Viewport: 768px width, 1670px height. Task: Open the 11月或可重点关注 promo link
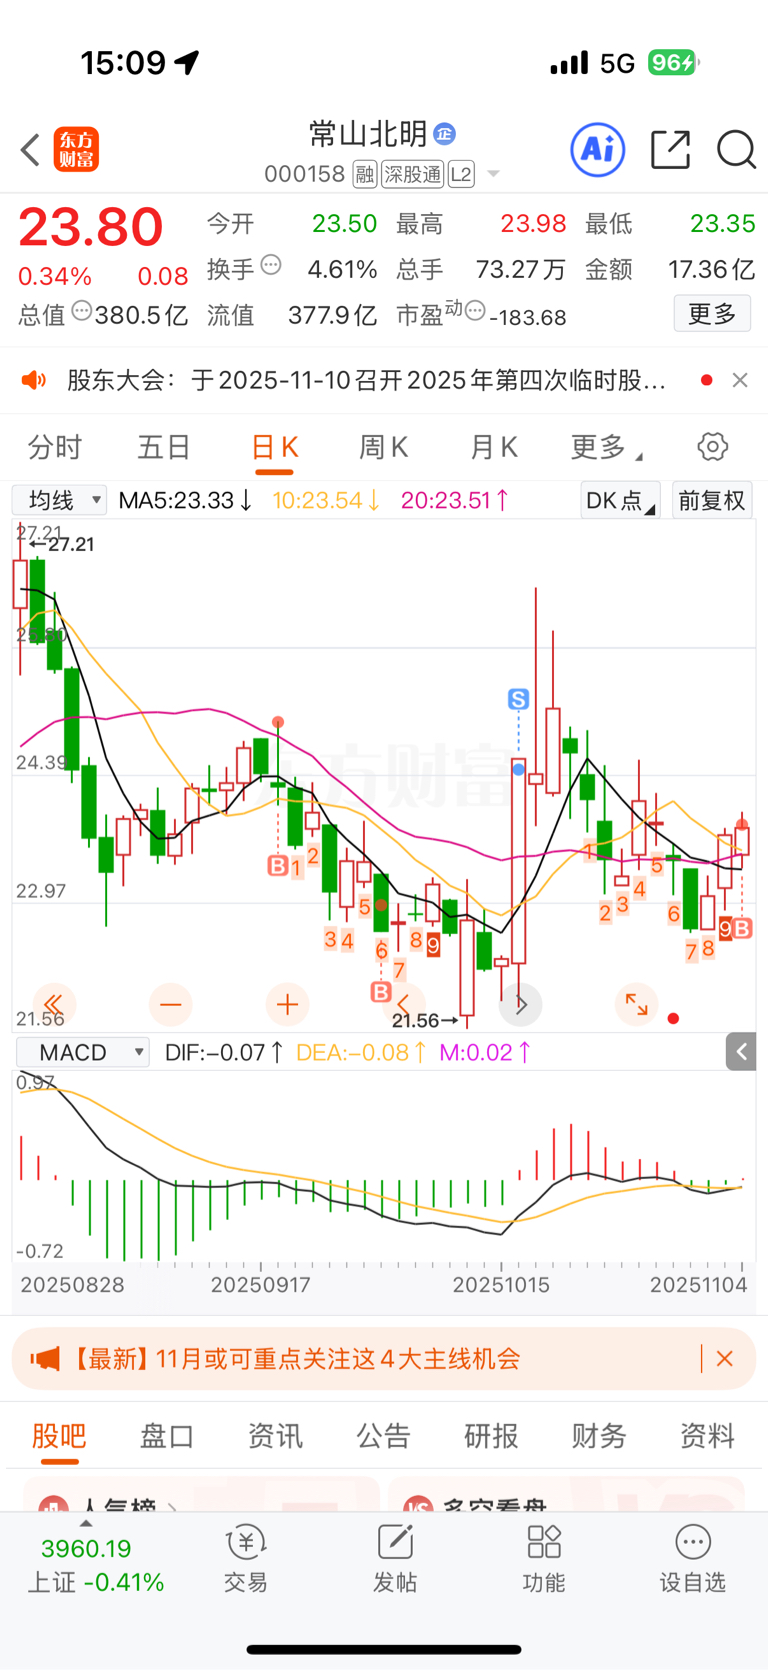pyautogui.click(x=296, y=1359)
